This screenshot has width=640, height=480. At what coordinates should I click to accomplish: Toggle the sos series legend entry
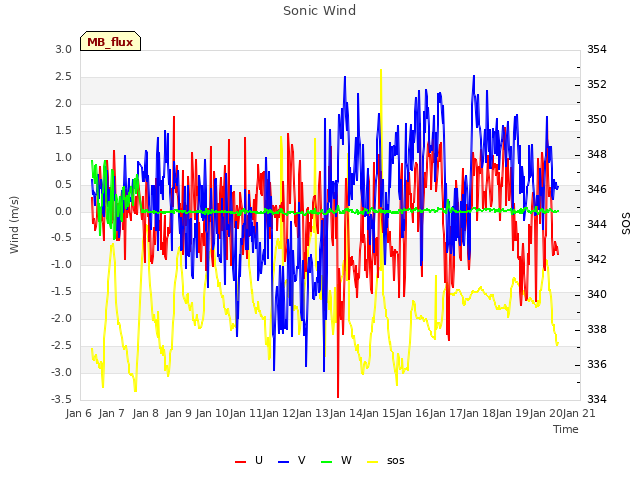(386, 460)
